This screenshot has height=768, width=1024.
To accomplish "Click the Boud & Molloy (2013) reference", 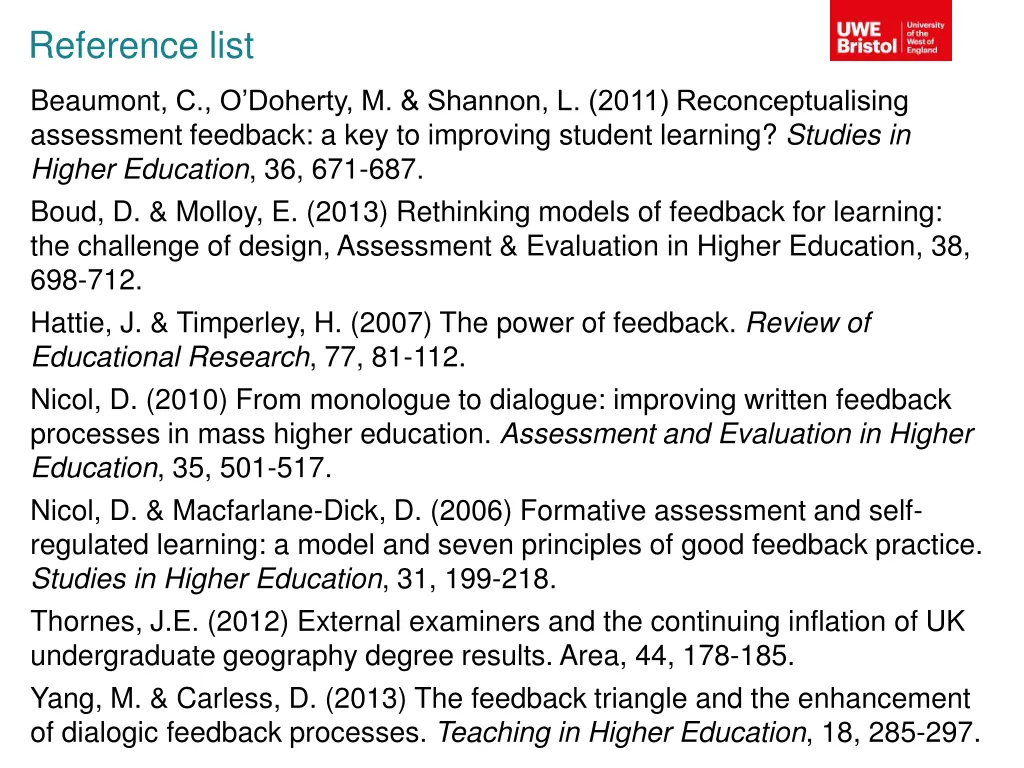I will (x=500, y=246).
